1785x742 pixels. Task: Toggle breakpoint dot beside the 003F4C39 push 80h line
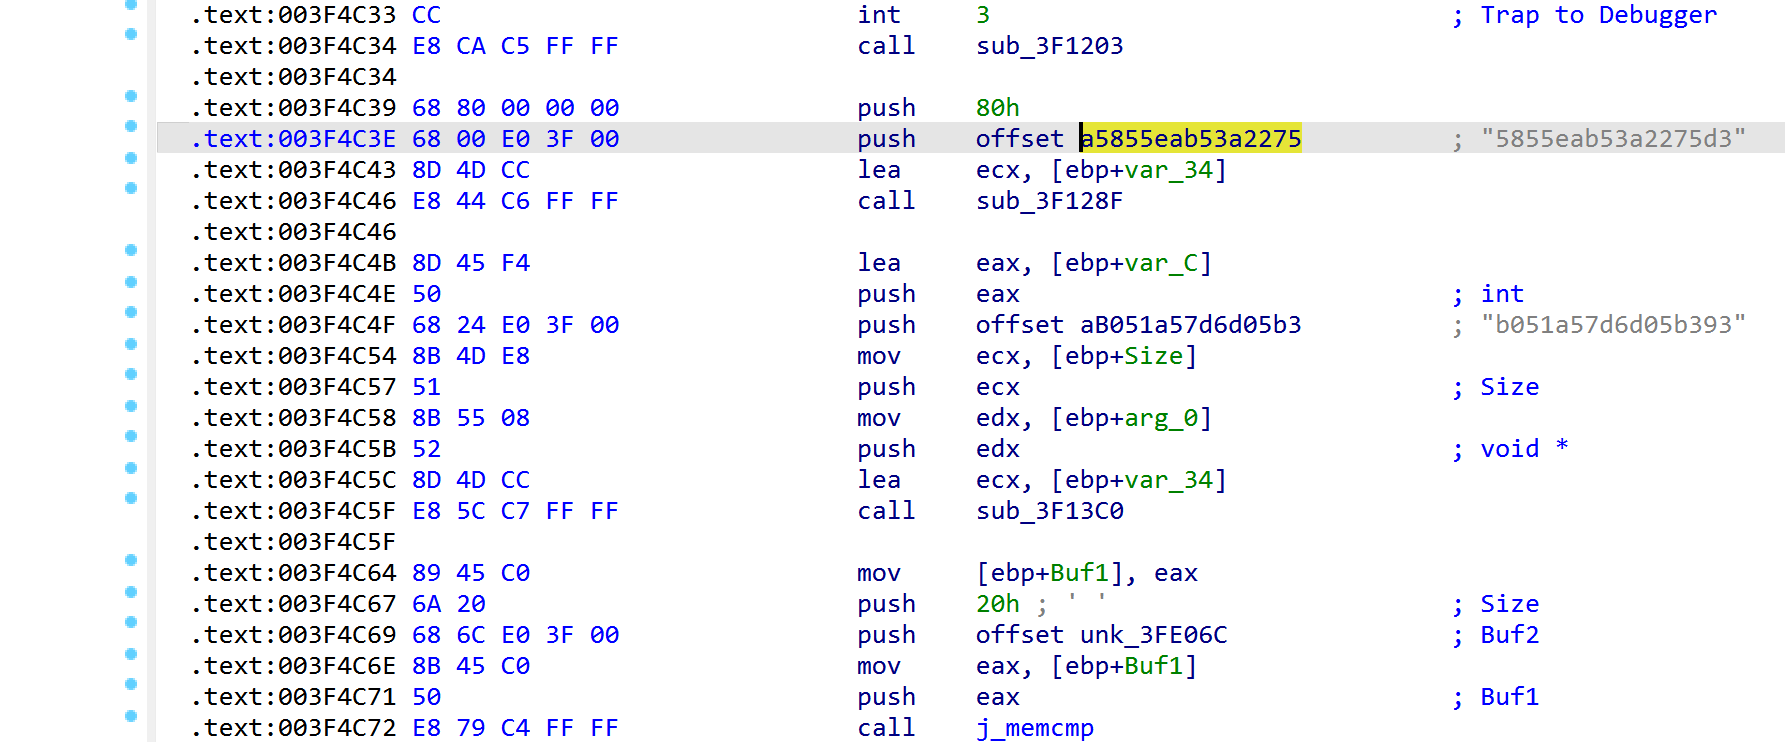pyautogui.click(x=131, y=96)
